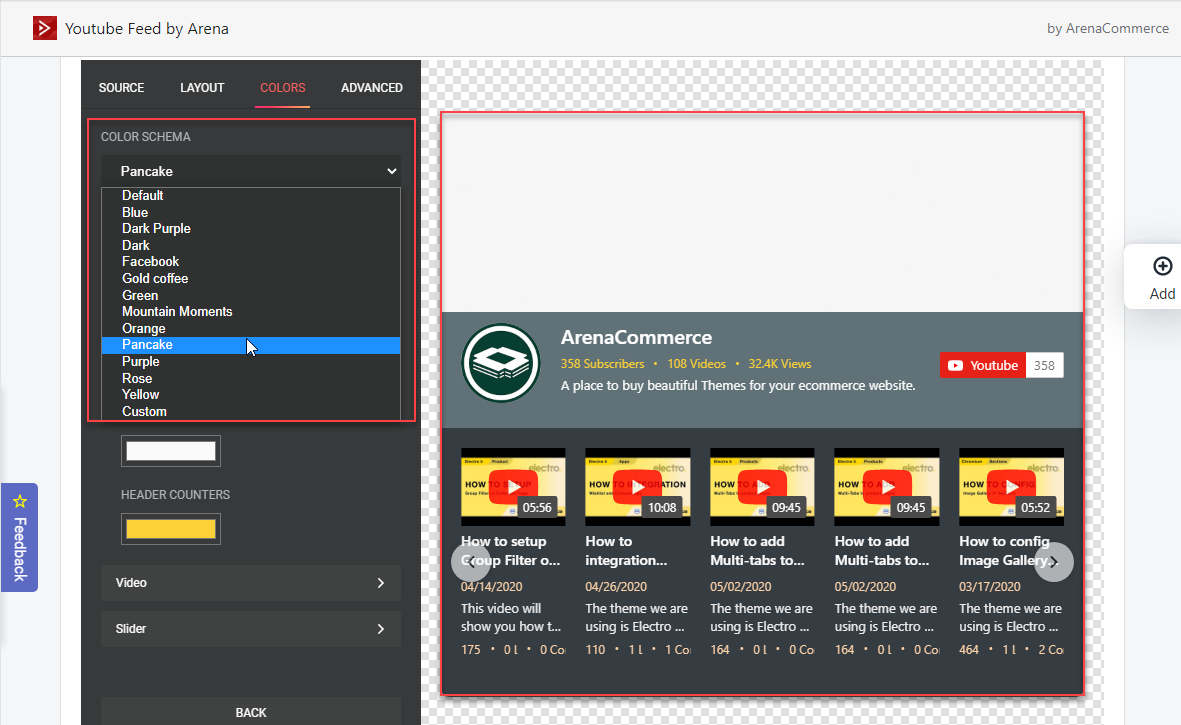Click the red Youtube subscribe button

click(x=982, y=365)
